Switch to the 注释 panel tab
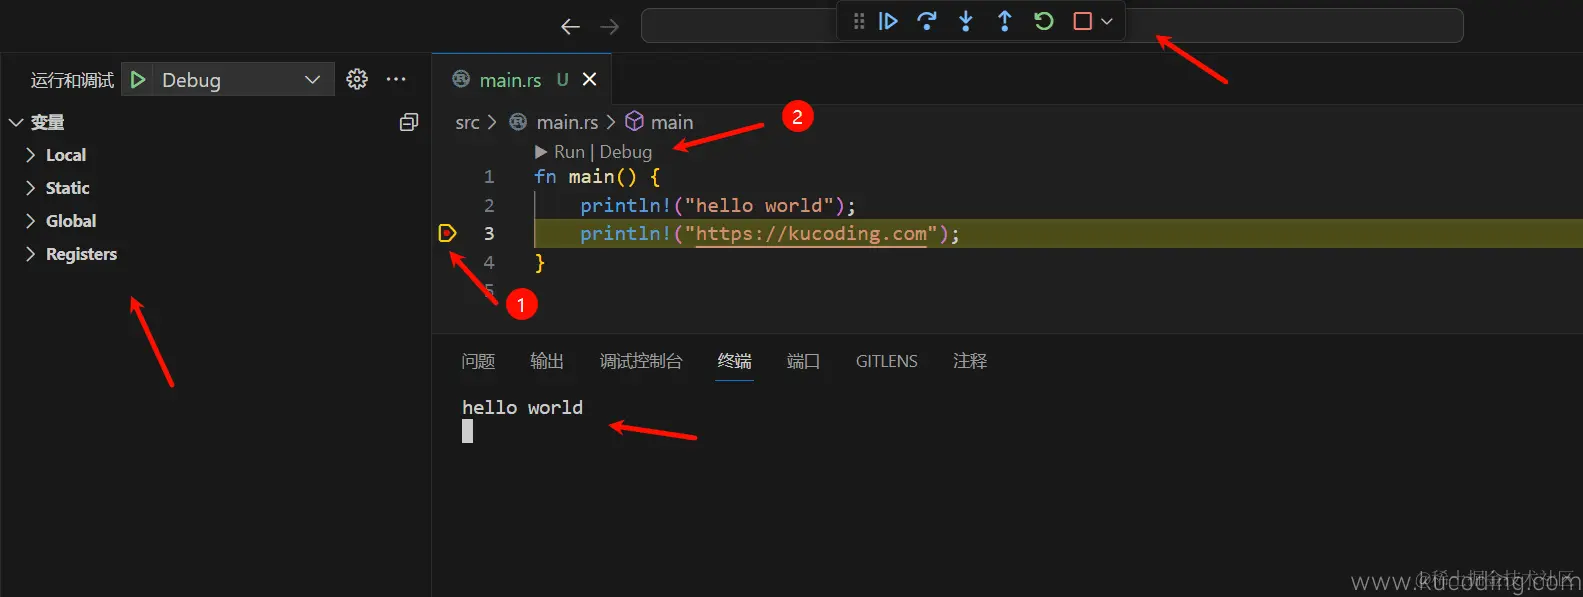This screenshot has height=597, width=1583. [970, 361]
